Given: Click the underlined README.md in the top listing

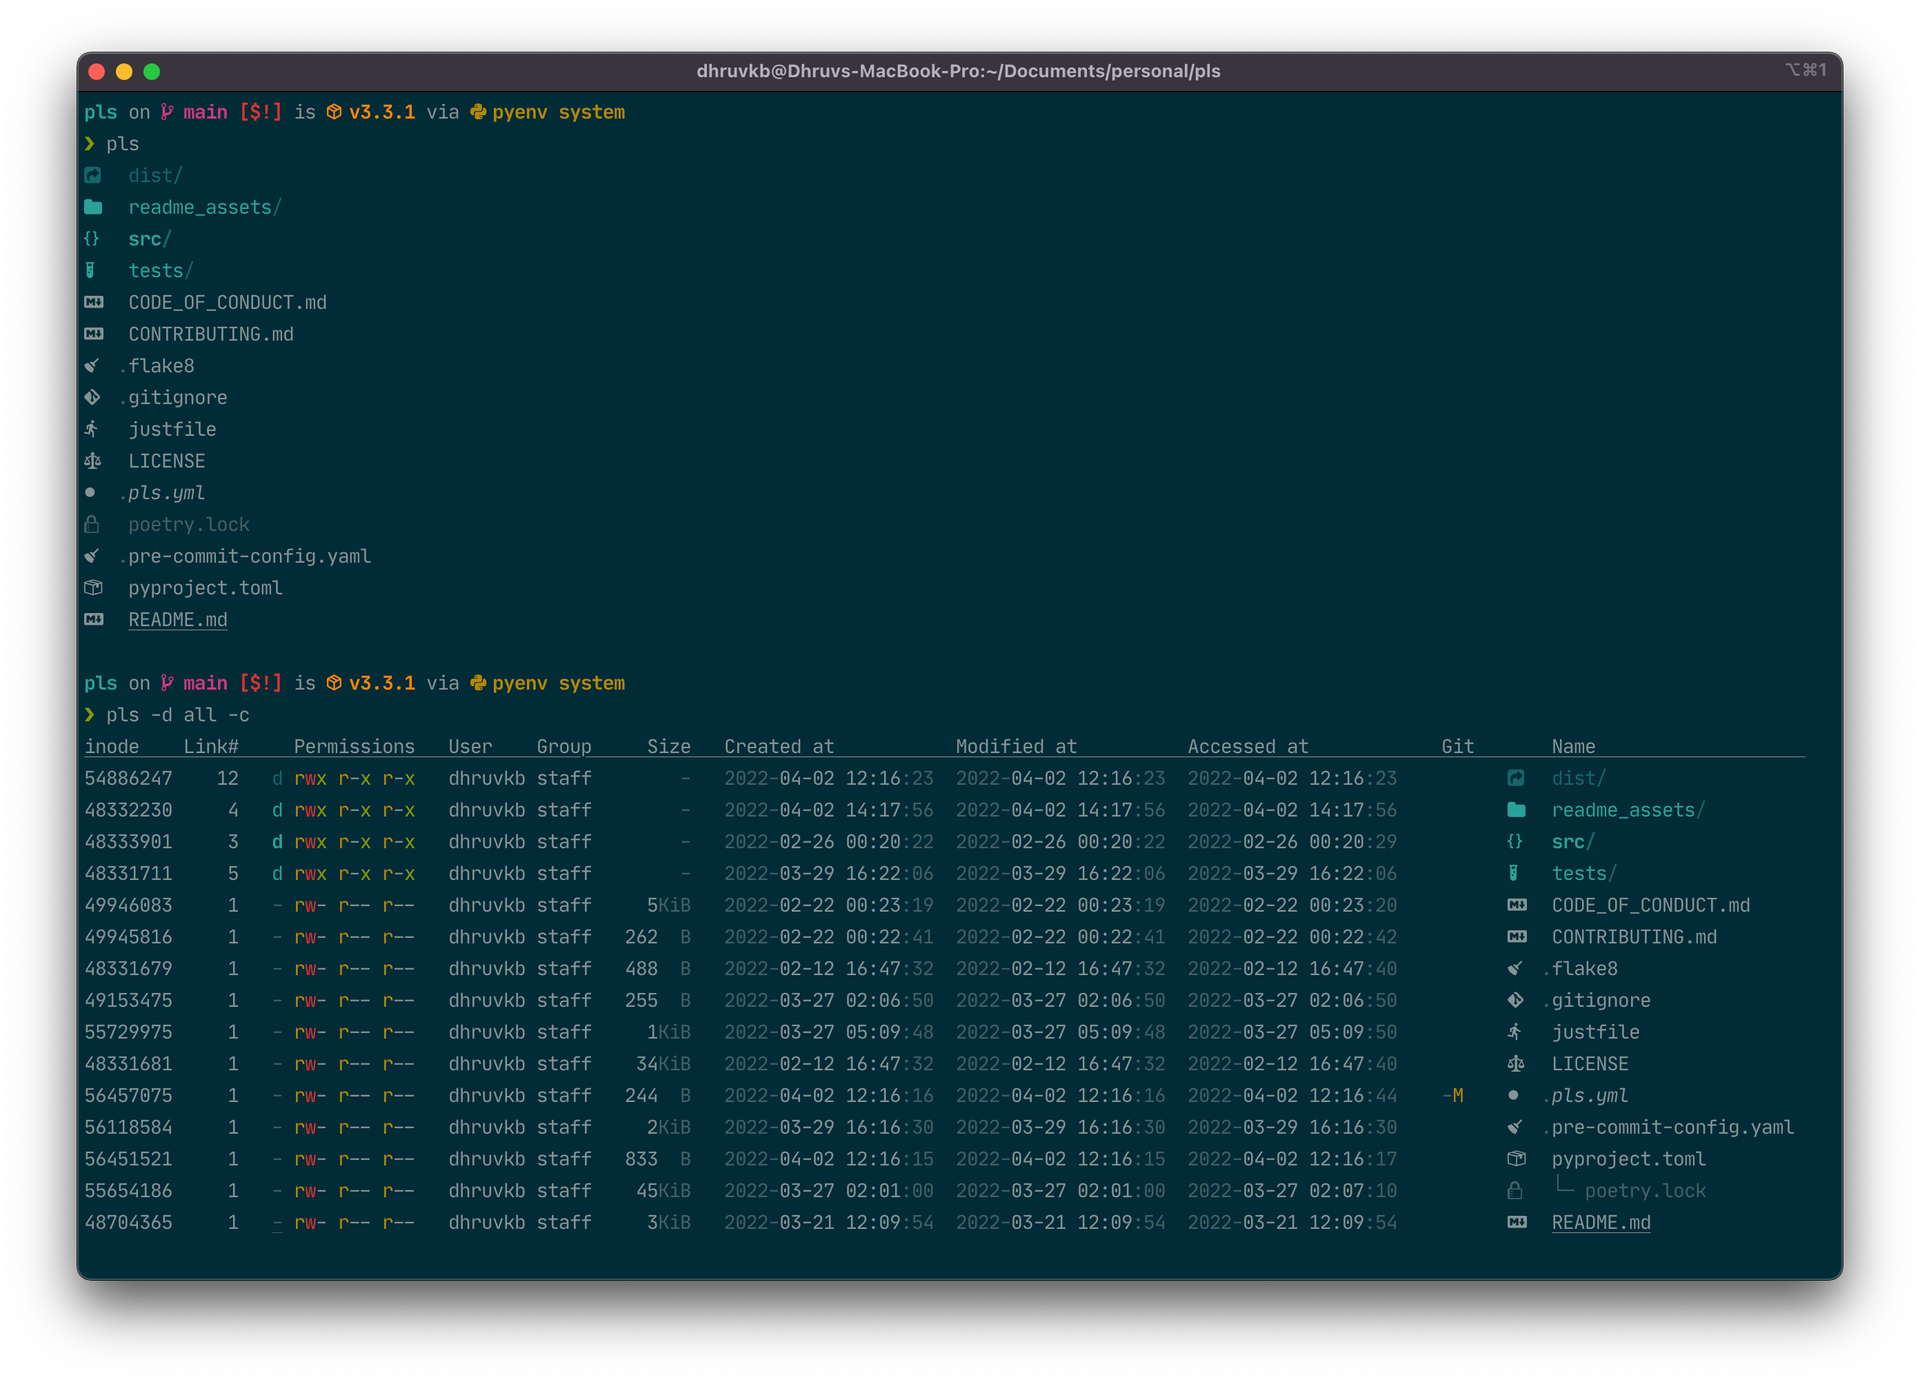Looking at the screenshot, I should 177,620.
